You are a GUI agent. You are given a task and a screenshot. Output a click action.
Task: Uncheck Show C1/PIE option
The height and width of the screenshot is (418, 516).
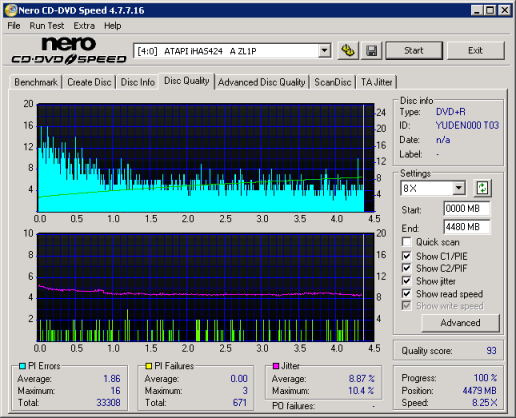pos(406,256)
